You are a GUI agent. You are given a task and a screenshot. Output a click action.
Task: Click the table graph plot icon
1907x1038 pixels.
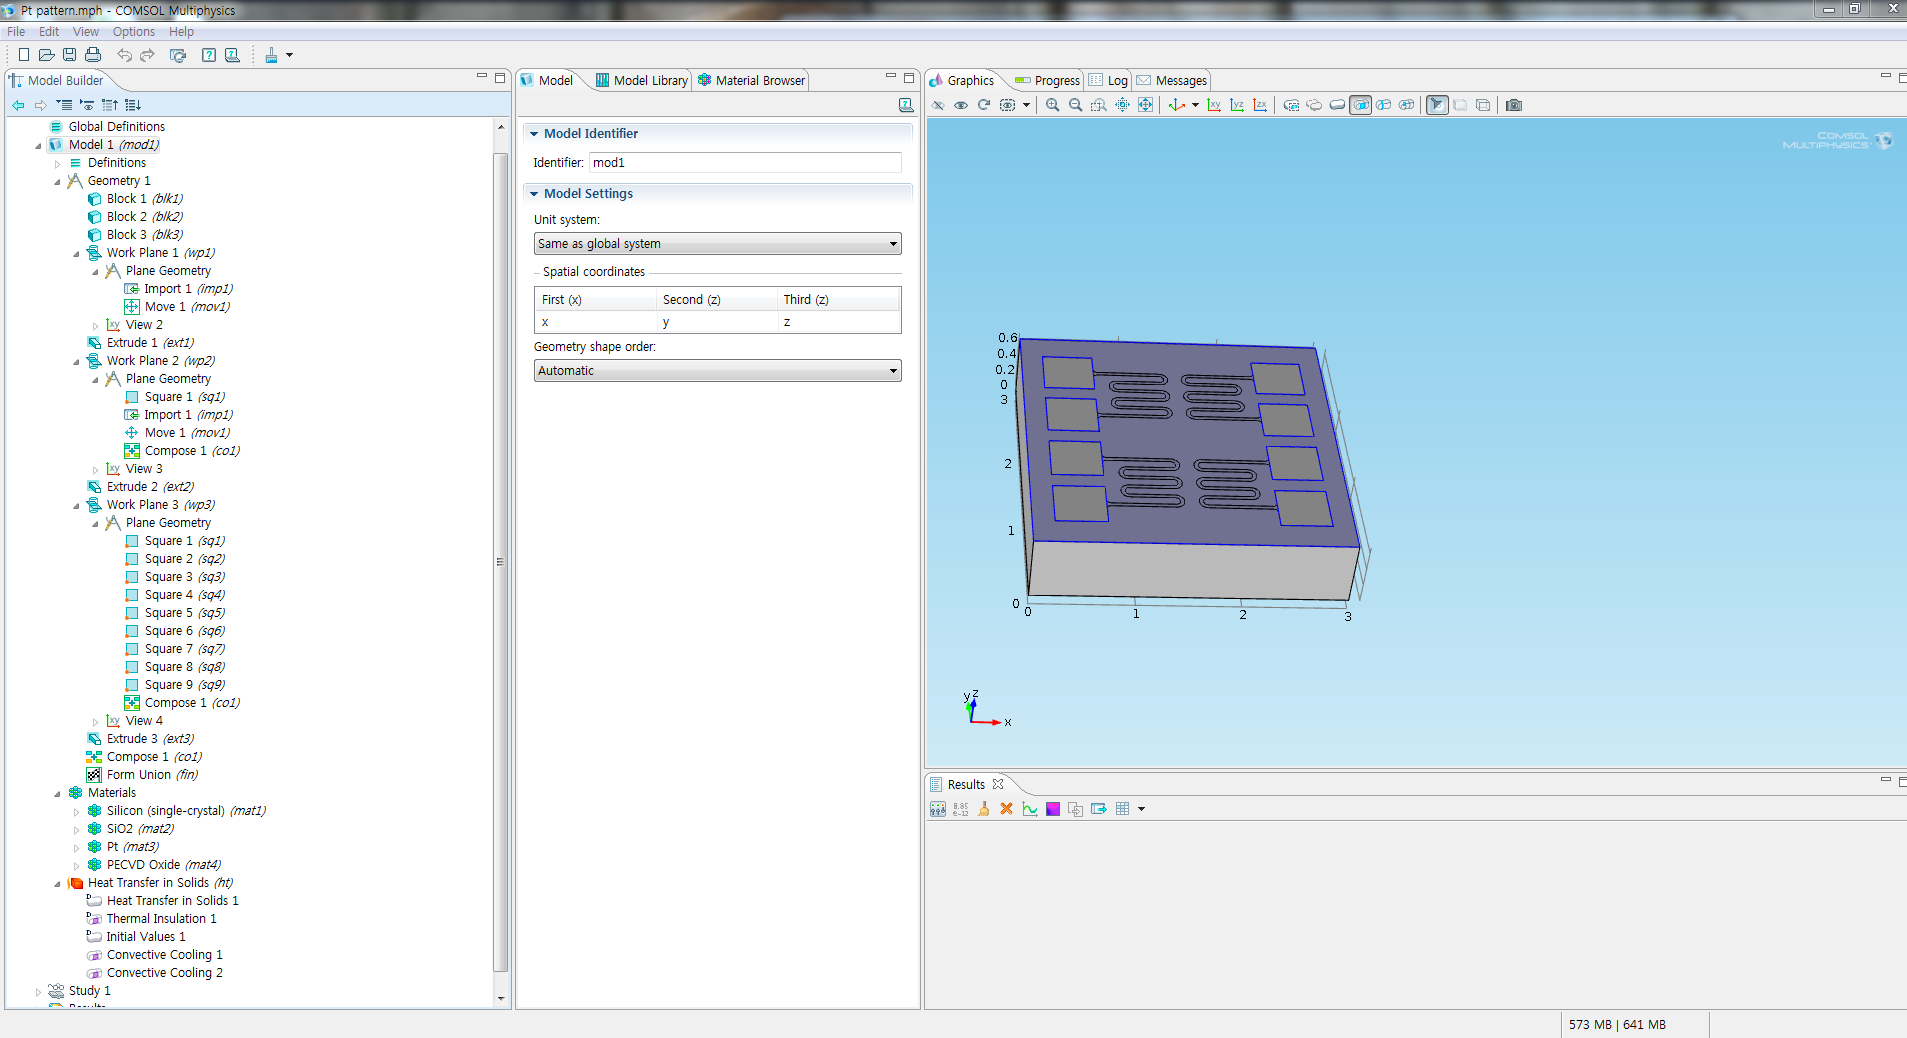point(1029,809)
